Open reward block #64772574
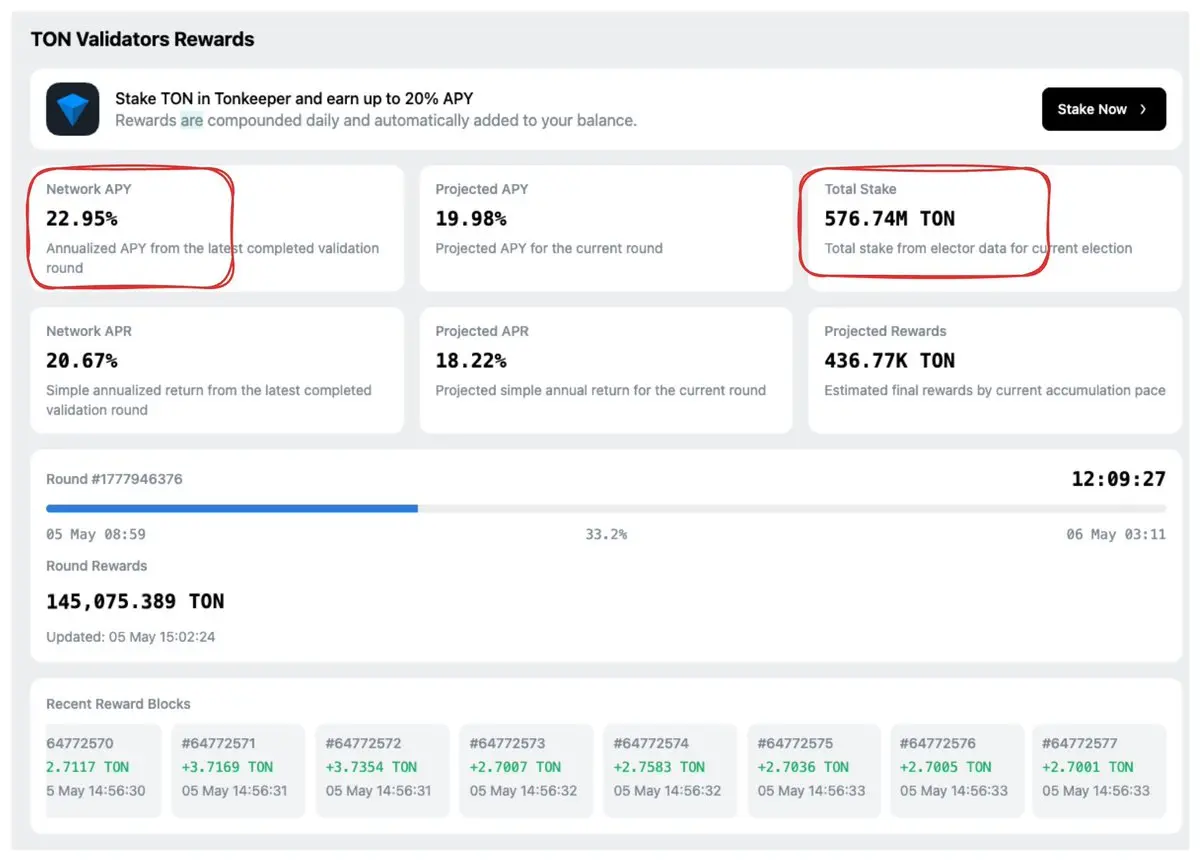This screenshot has height=861, width=1200. tap(670, 771)
